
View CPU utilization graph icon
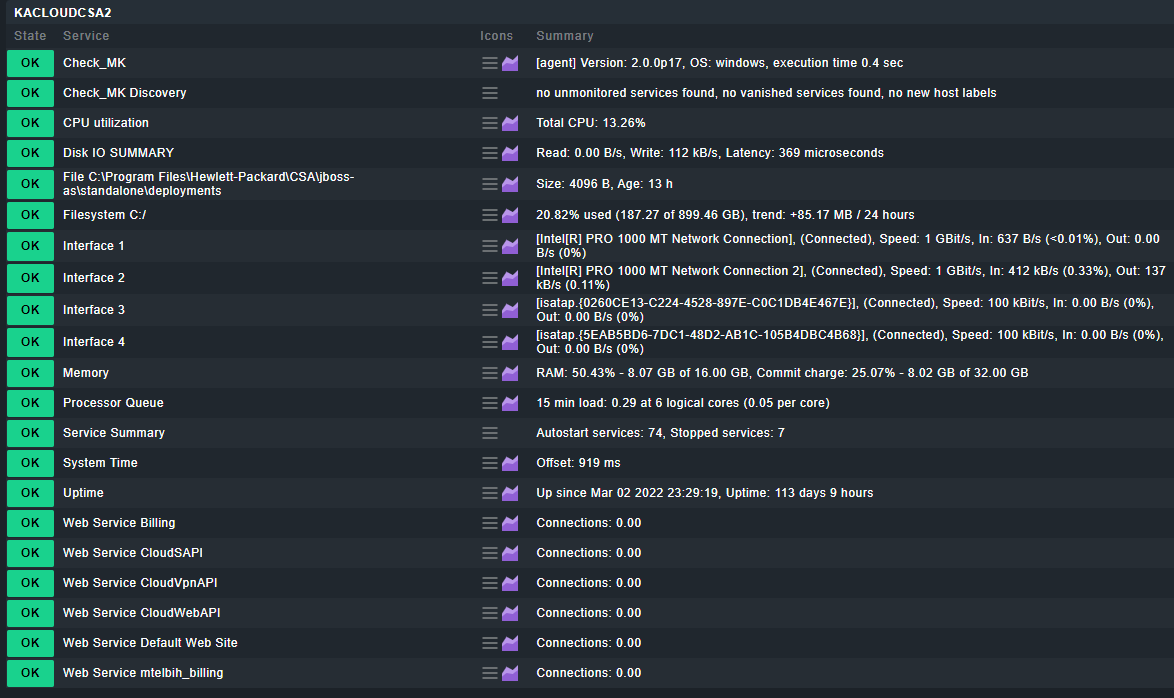pos(510,124)
